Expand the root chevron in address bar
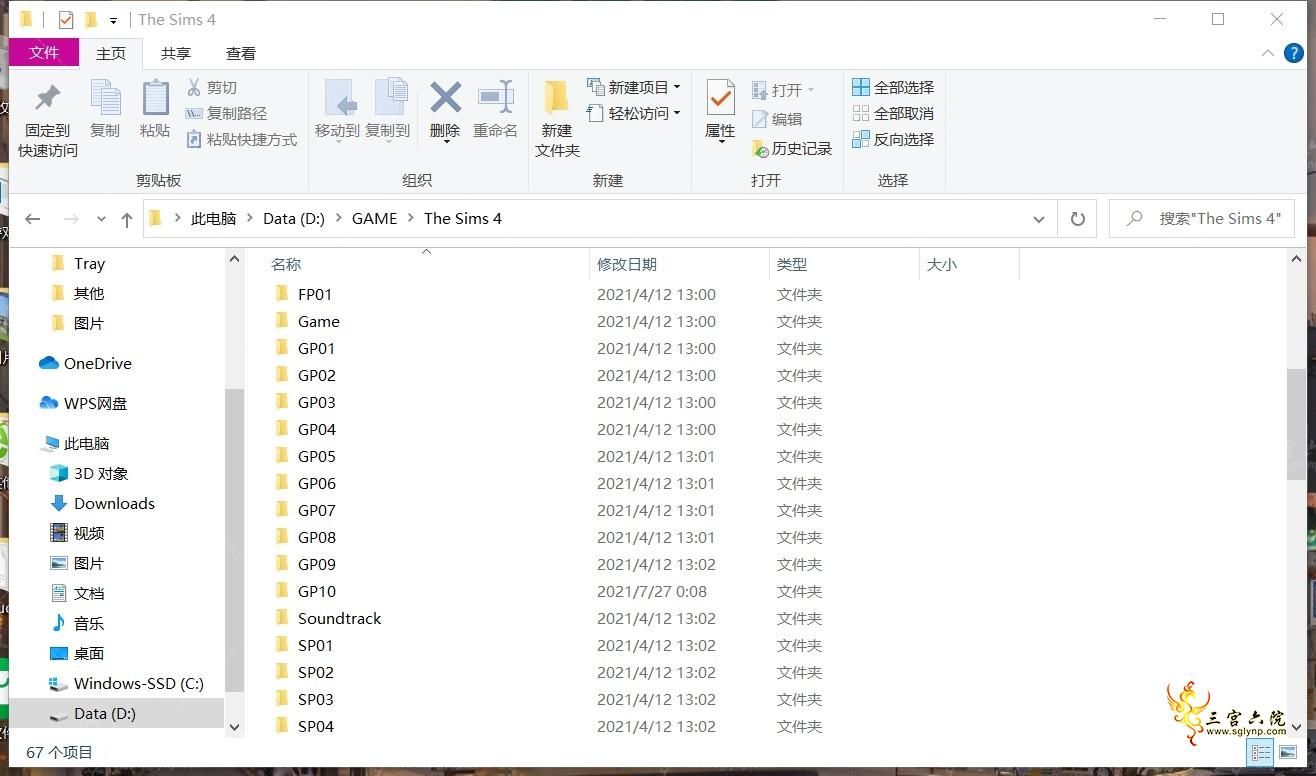The height and width of the screenshot is (776, 1316). tap(177, 219)
